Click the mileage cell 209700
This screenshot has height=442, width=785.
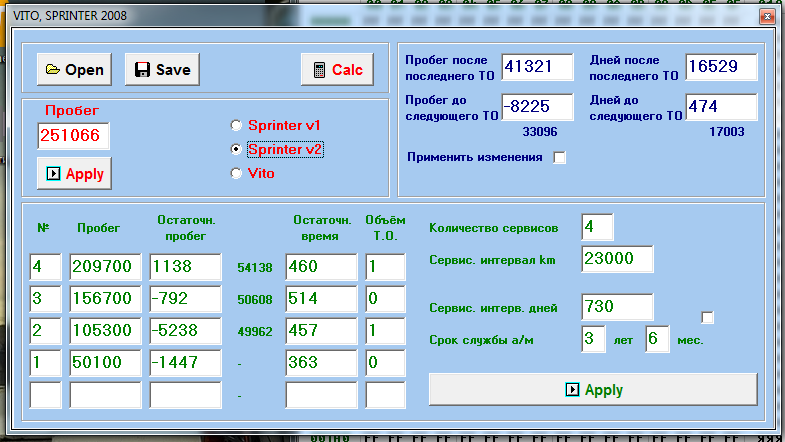click(x=105, y=267)
